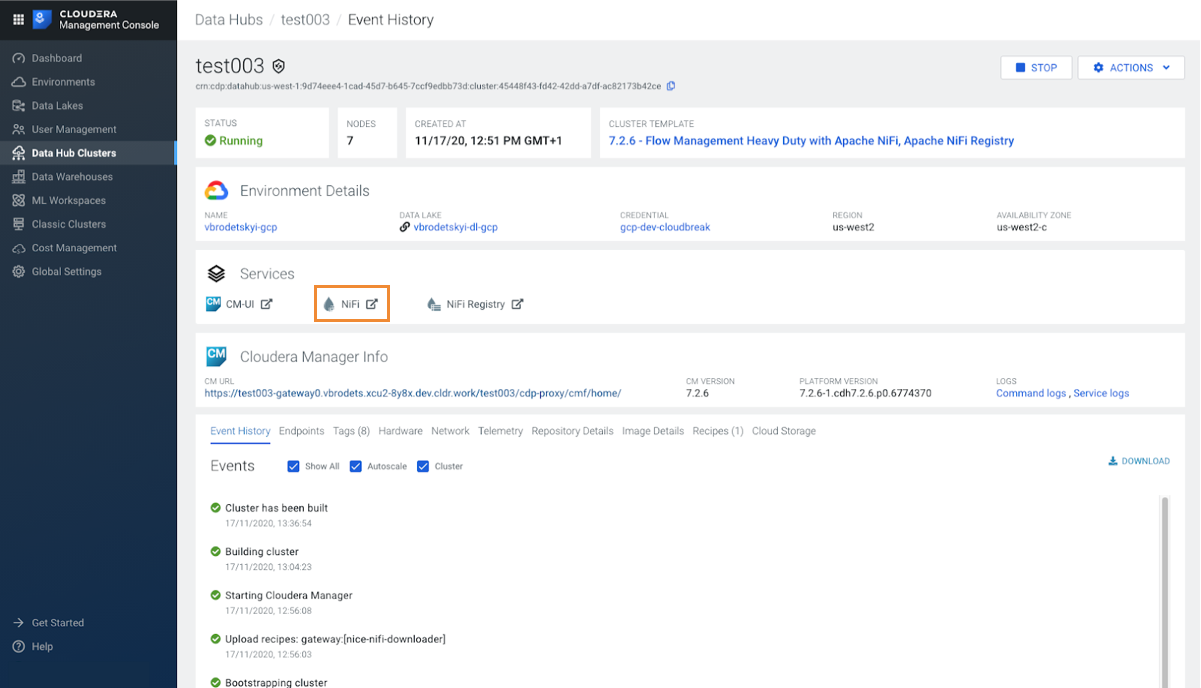This screenshot has height=688, width=1201.
Task: Navigate to Data Hubs breadcrumb
Action: [229, 20]
